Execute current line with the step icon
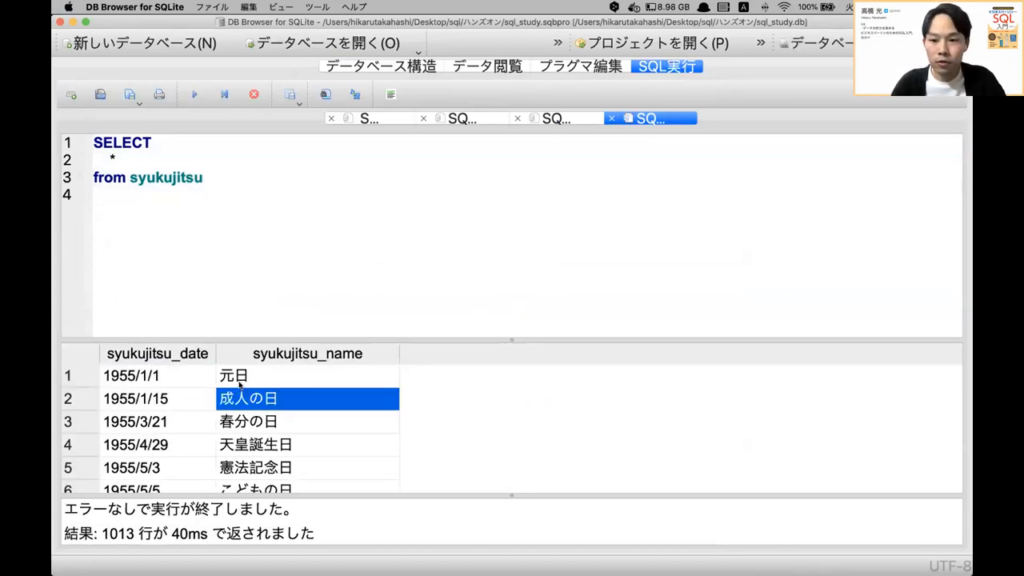Image resolution: width=1024 pixels, height=576 pixels. point(225,95)
